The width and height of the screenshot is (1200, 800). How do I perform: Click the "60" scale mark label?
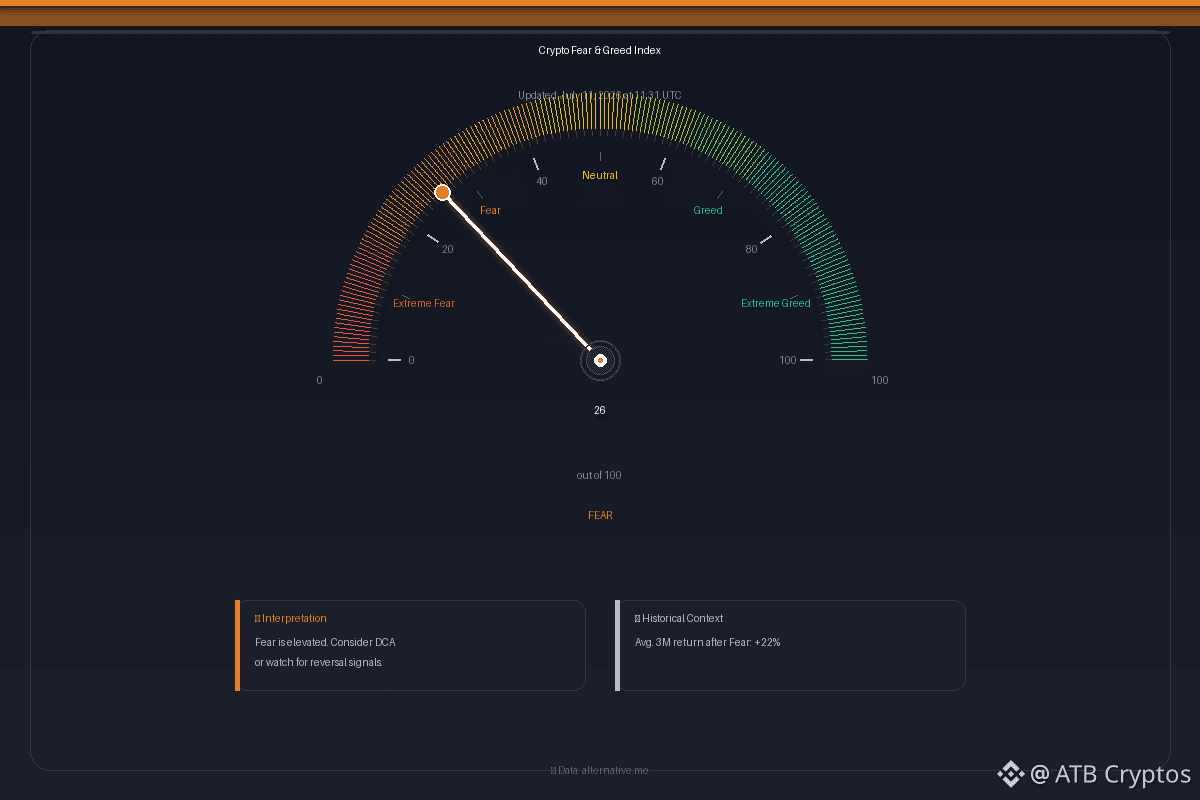click(x=657, y=181)
